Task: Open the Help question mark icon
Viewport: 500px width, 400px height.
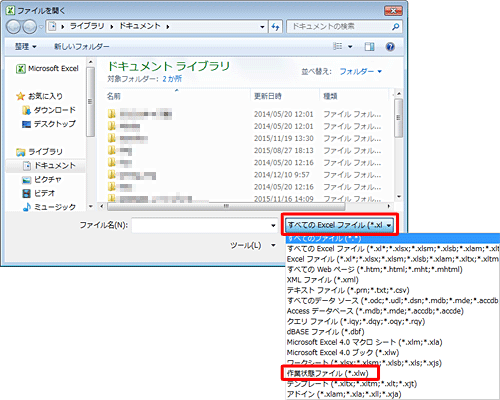Action: coord(390,47)
